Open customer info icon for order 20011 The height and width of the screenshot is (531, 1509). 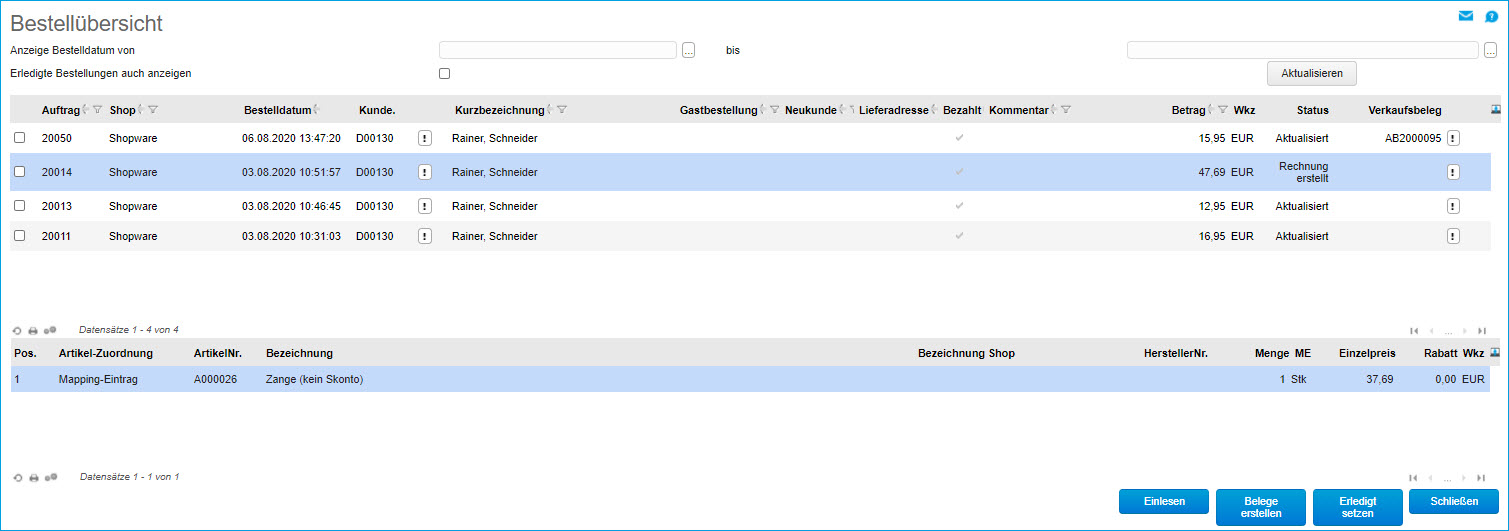pyautogui.click(x=425, y=236)
